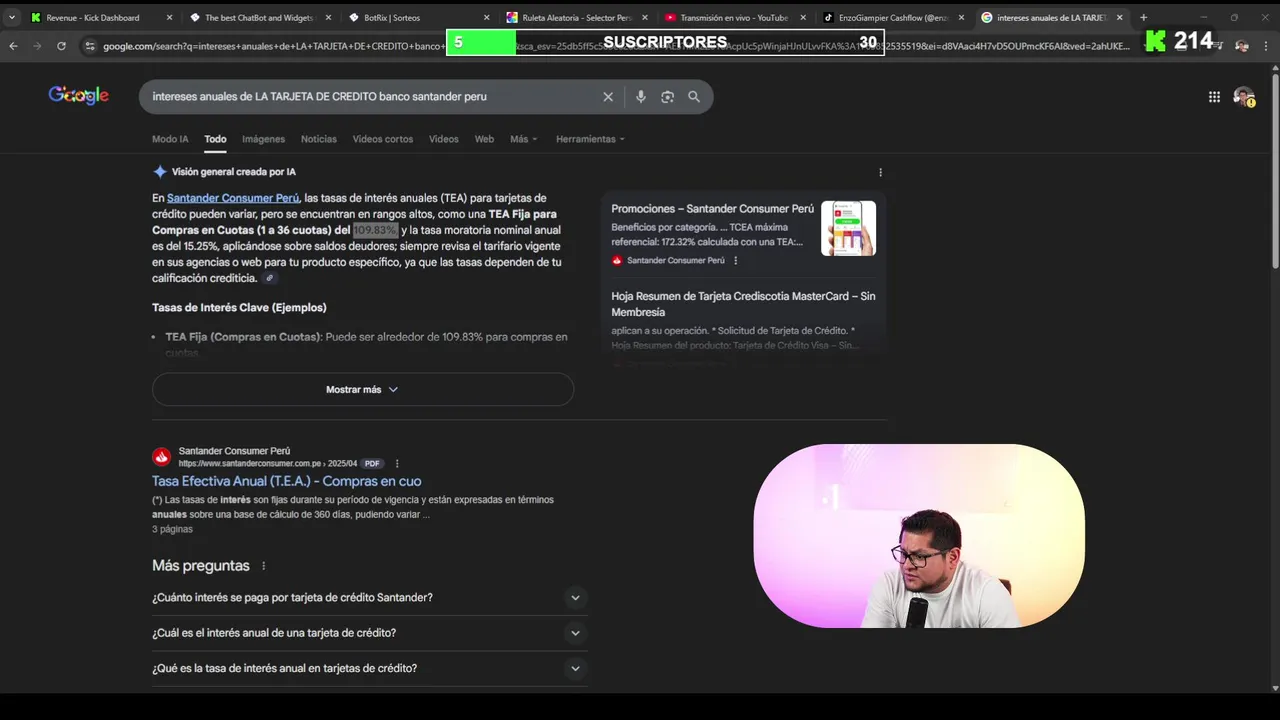The image size is (1280, 720).
Task: Open Hoja Resumen de Tarjeta Crediscotia link
Action: click(743, 304)
